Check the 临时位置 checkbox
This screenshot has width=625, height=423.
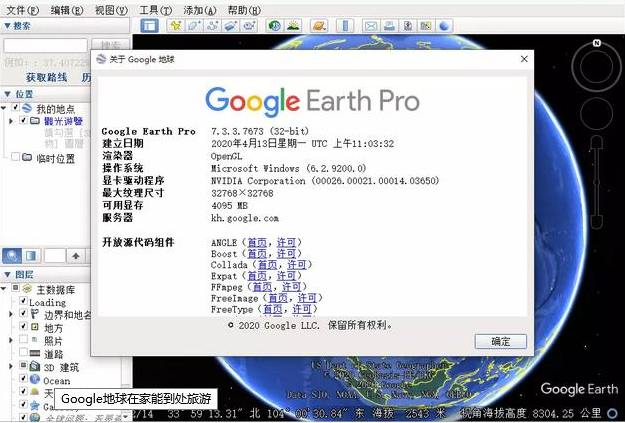click(x=16, y=157)
